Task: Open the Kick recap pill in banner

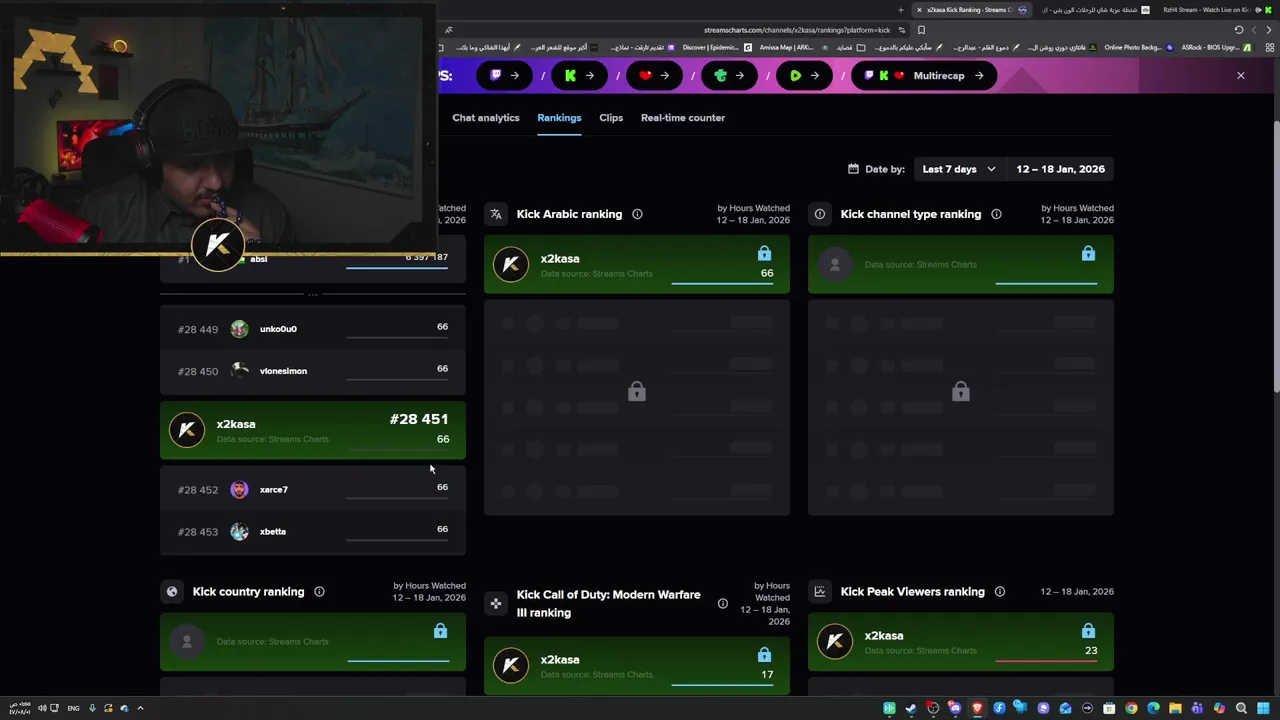Action: coord(579,75)
